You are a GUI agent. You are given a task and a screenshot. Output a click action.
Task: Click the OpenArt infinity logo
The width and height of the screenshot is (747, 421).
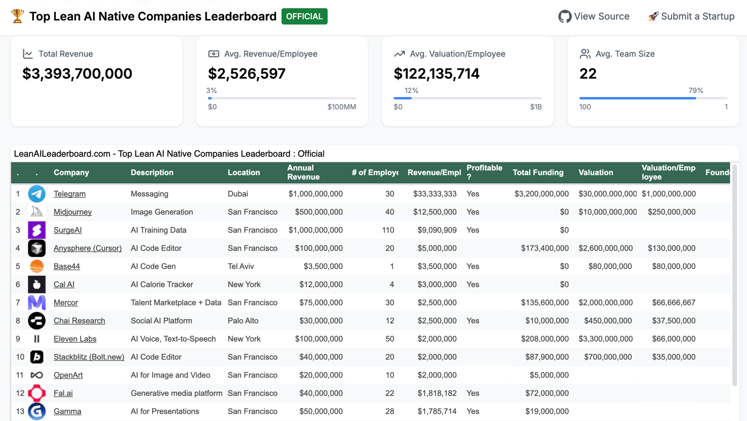(x=37, y=375)
